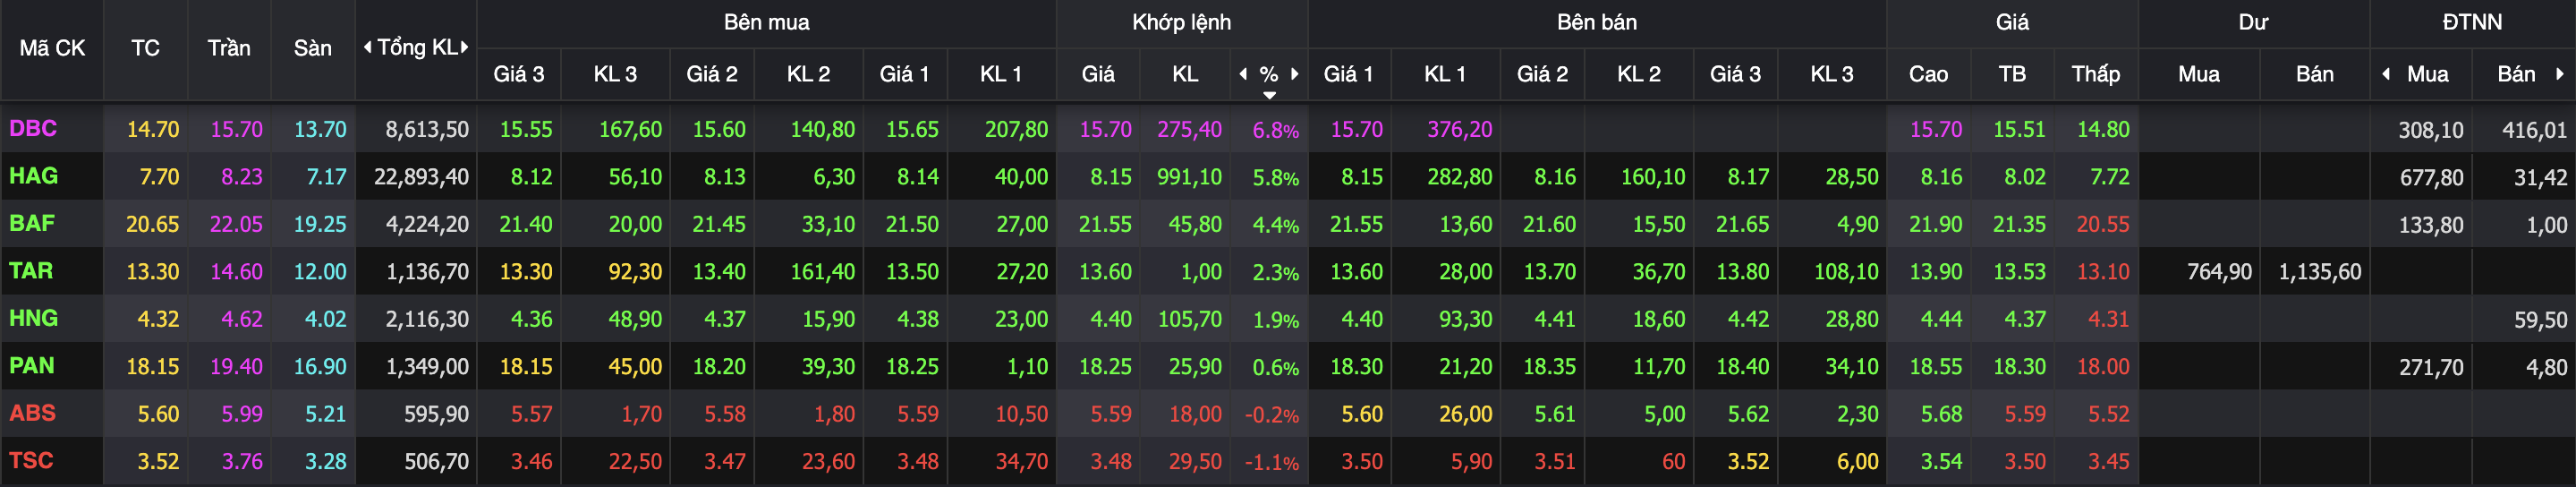Viewport: 2576px width, 487px height.
Task: Click the Khớp lệnh group header
Action: tap(1181, 22)
